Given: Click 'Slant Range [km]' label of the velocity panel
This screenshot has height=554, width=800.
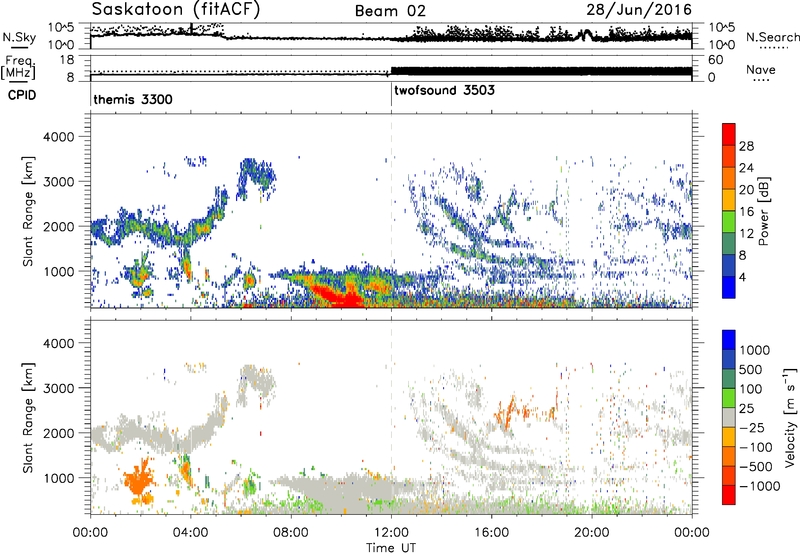Looking at the screenshot, I should 28,417.
